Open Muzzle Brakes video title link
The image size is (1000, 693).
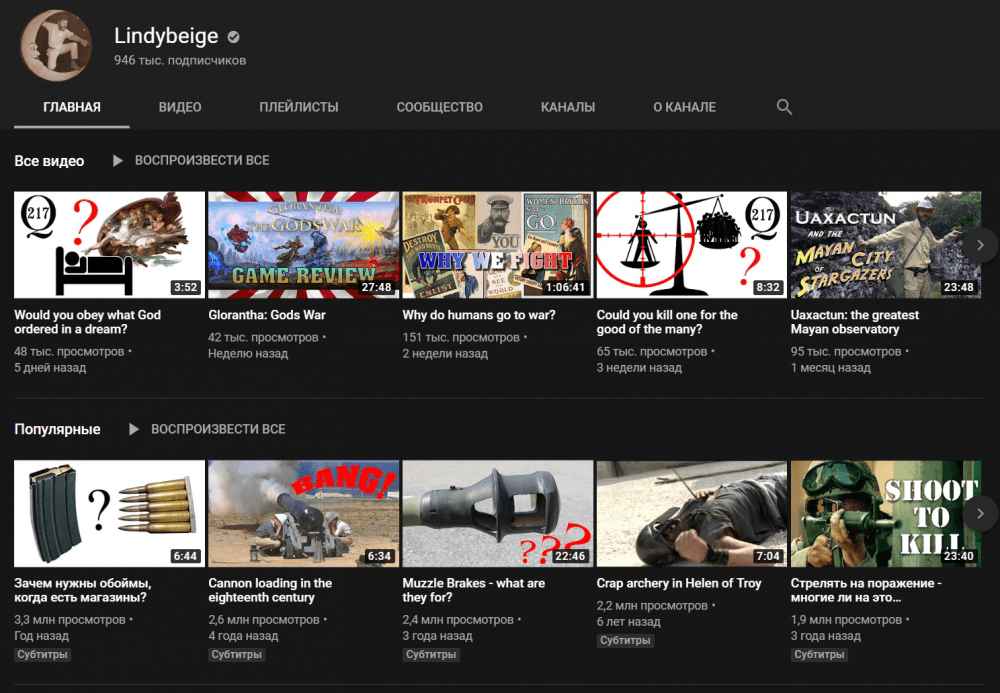473,590
